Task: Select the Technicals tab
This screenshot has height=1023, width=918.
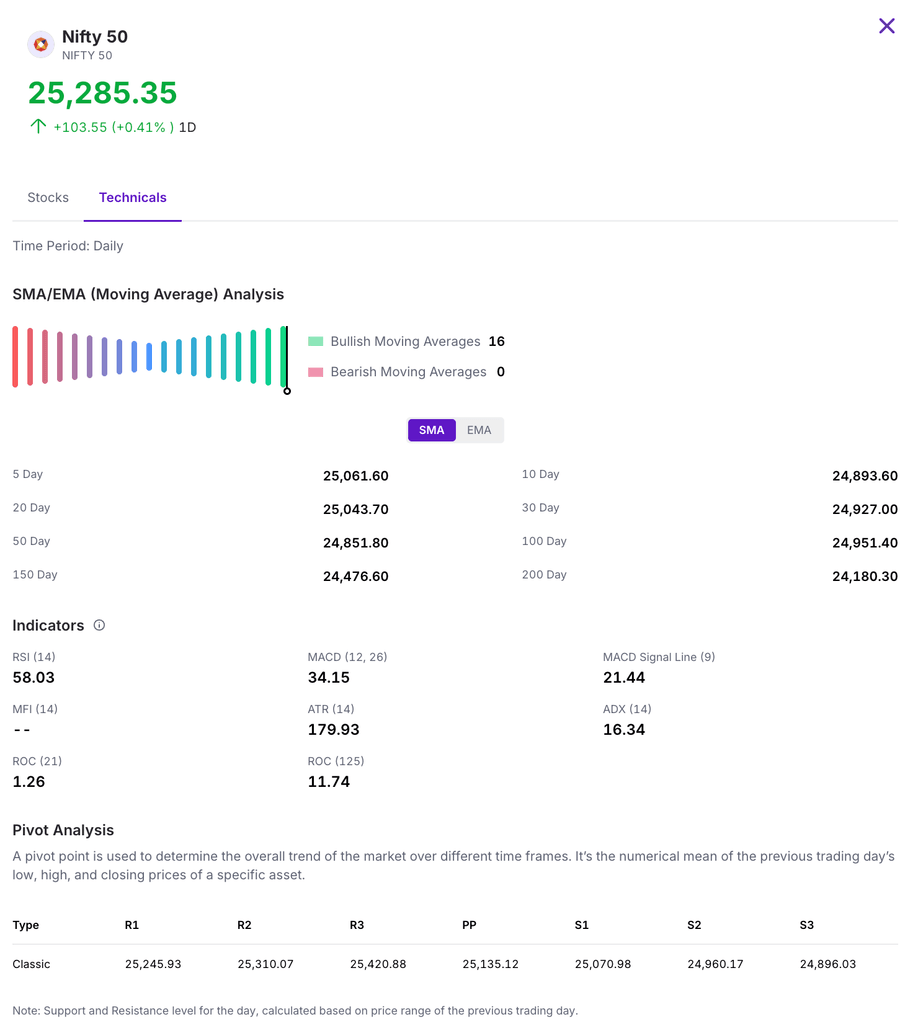Action: click(x=133, y=198)
